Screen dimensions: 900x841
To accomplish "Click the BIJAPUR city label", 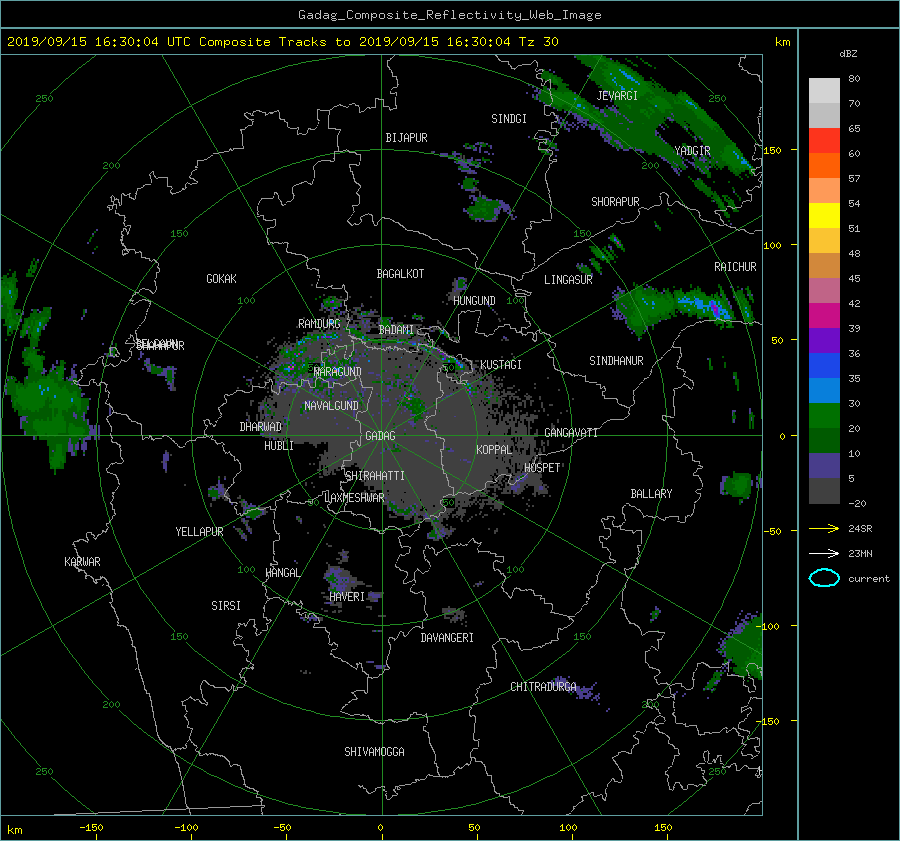I will (406, 138).
